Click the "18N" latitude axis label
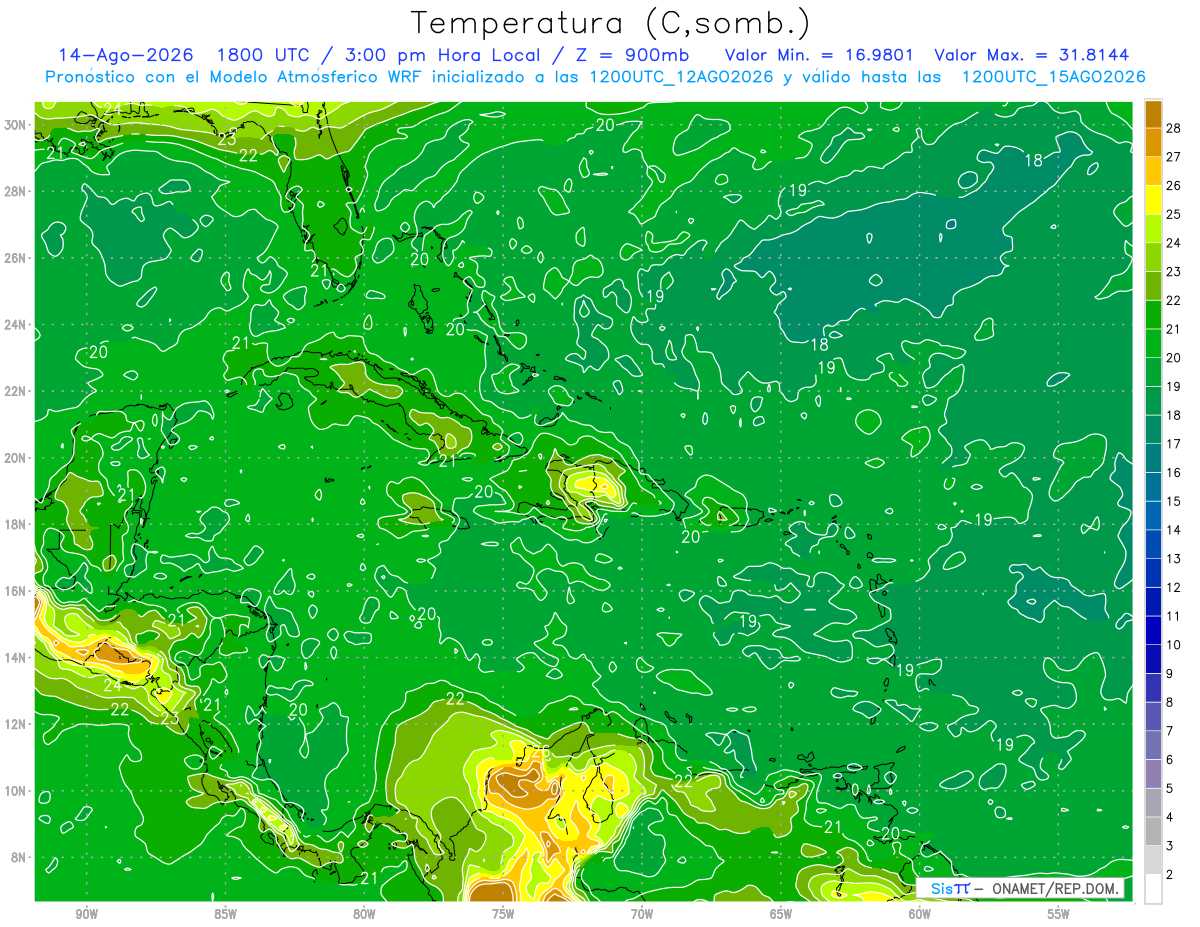Image resolution: width=1200 pixels, height=927 pixels. (15, 524)
